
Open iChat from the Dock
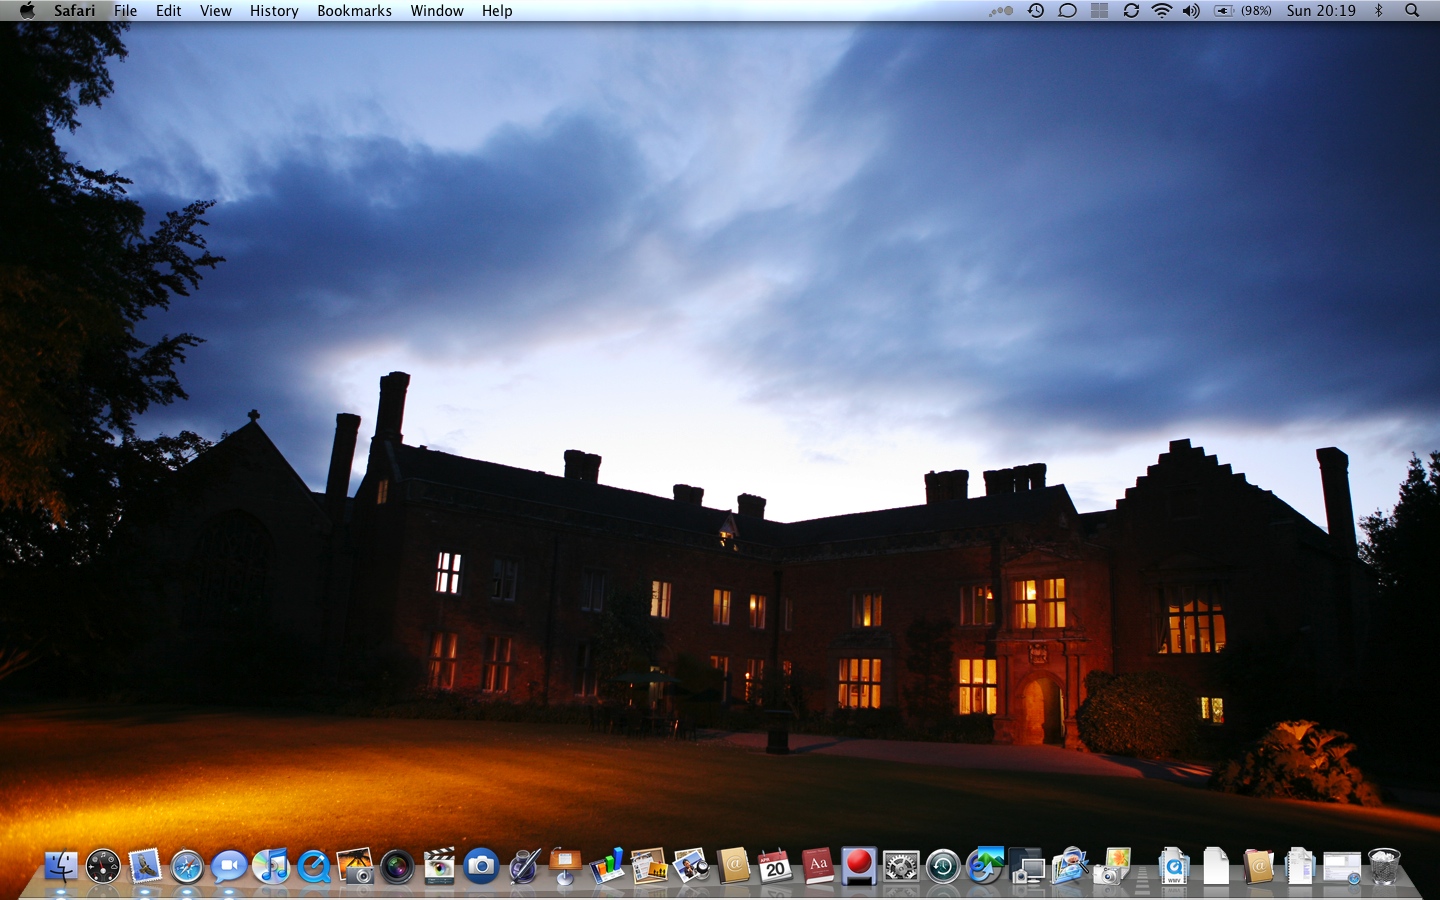click(x=229, y=866)
